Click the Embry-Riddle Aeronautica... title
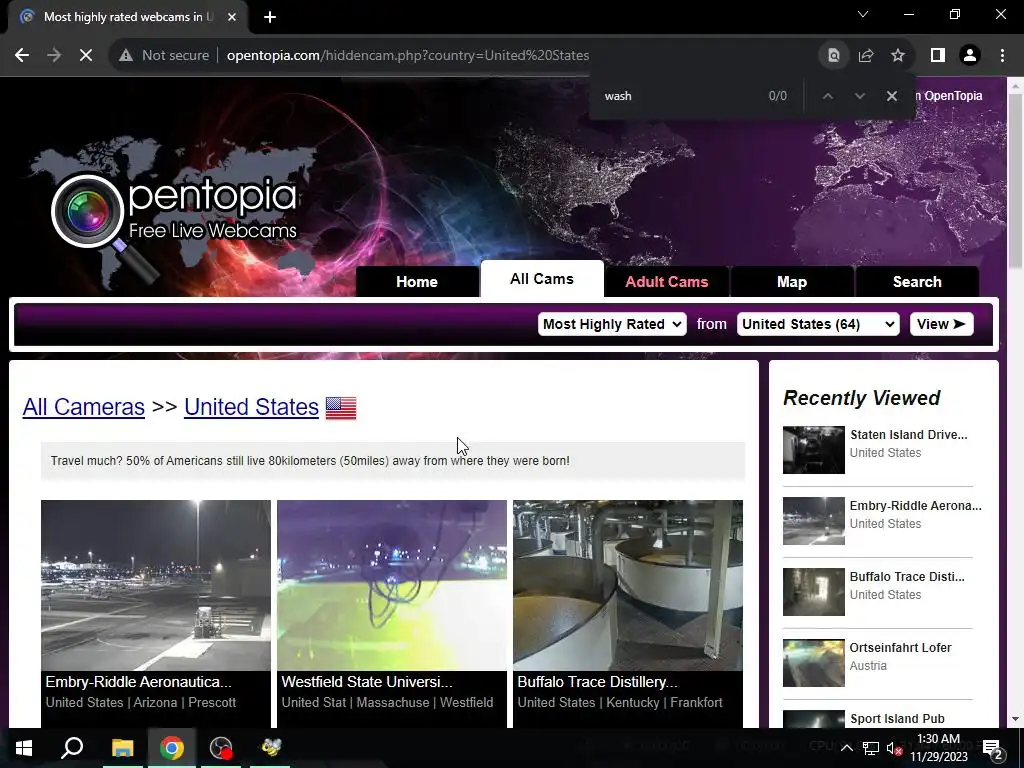 (x=138, y=682)
